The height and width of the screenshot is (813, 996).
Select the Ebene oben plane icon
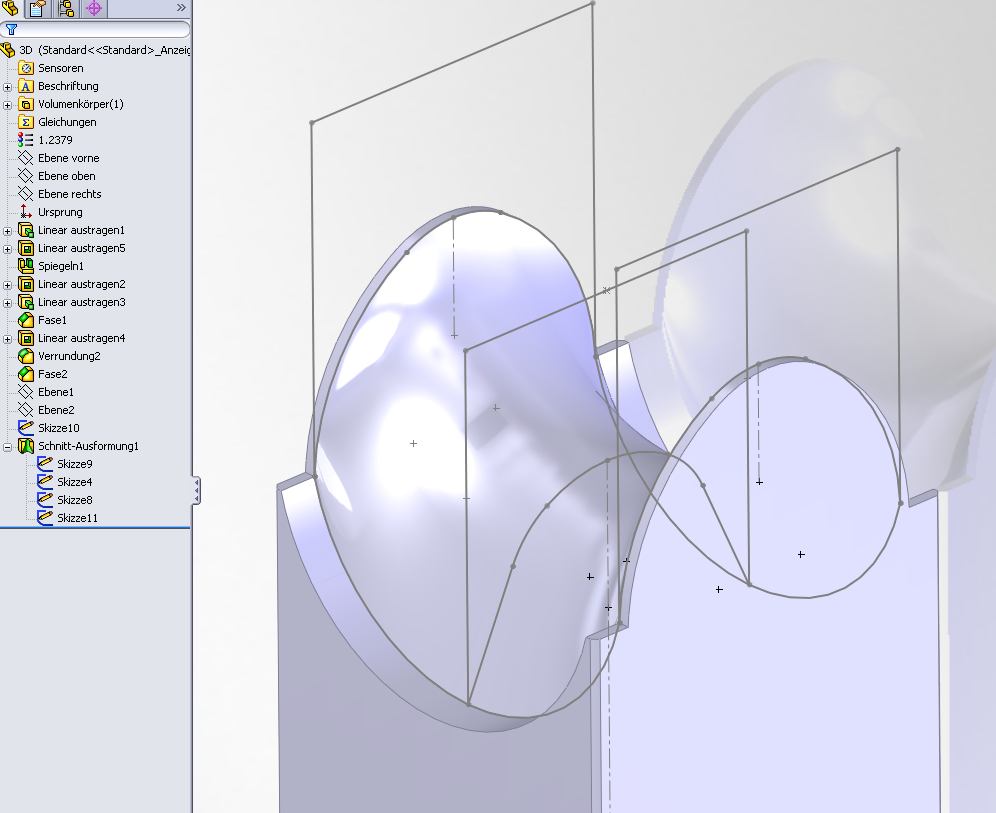25,176
